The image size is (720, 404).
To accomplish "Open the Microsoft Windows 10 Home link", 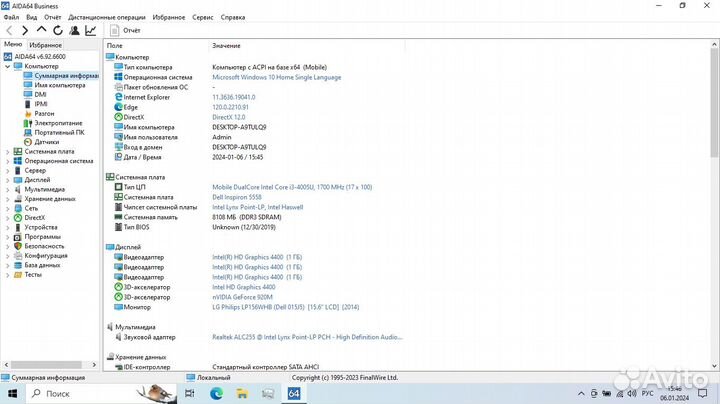I will [276, 77].
